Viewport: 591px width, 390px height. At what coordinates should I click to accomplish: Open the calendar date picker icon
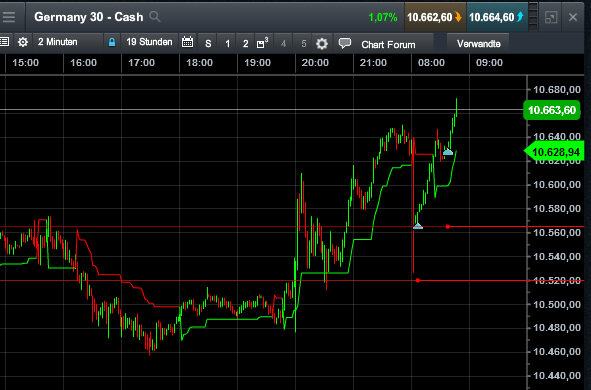tap(187, 42)
